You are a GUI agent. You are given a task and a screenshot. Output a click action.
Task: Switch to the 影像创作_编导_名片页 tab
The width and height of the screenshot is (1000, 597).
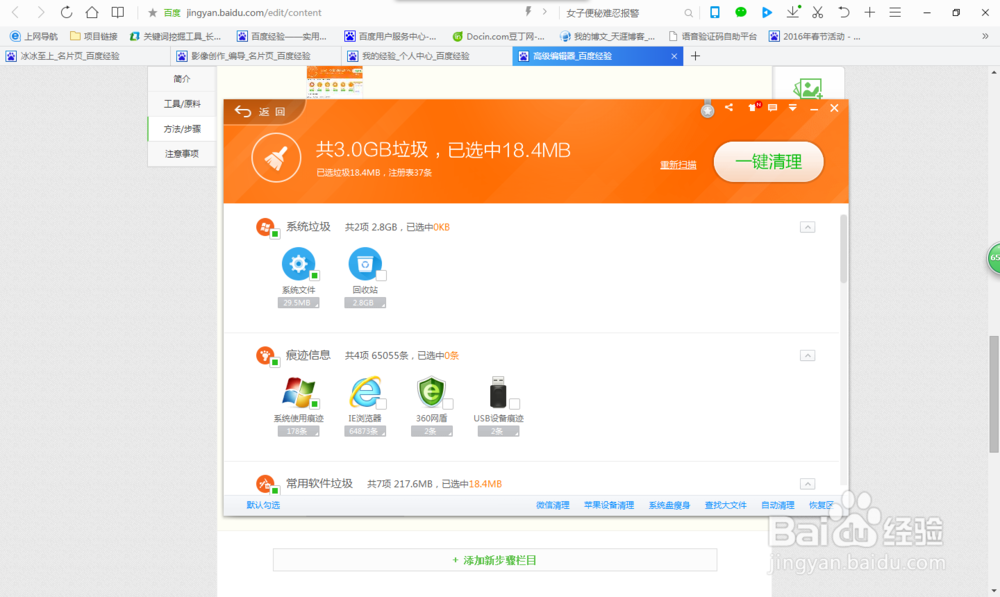click(x=257, y=56)
